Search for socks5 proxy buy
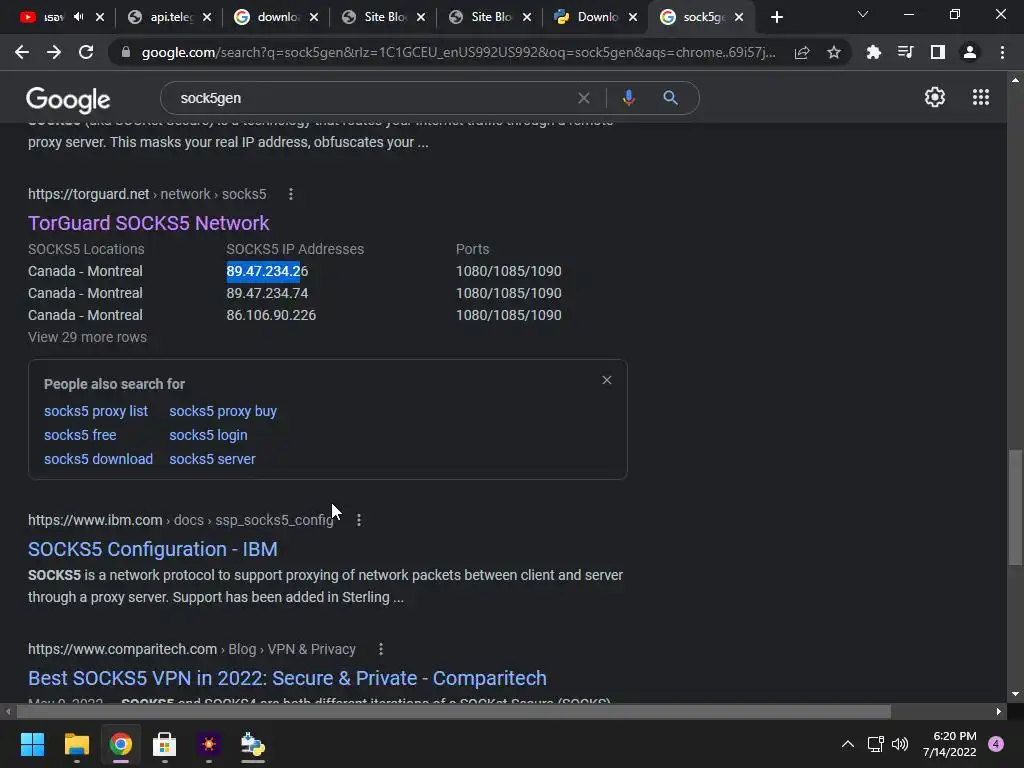 tap(223, 411)
